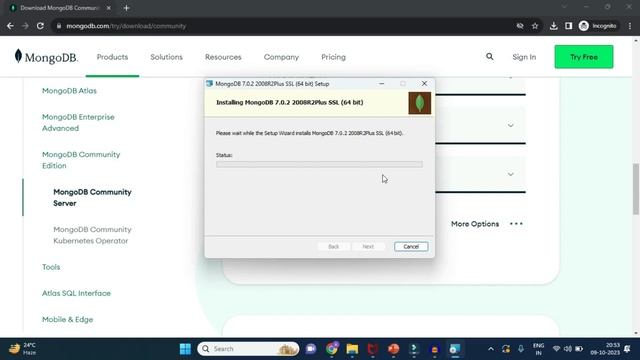Open the MongoDB site search icon

[x=490, y=57]
